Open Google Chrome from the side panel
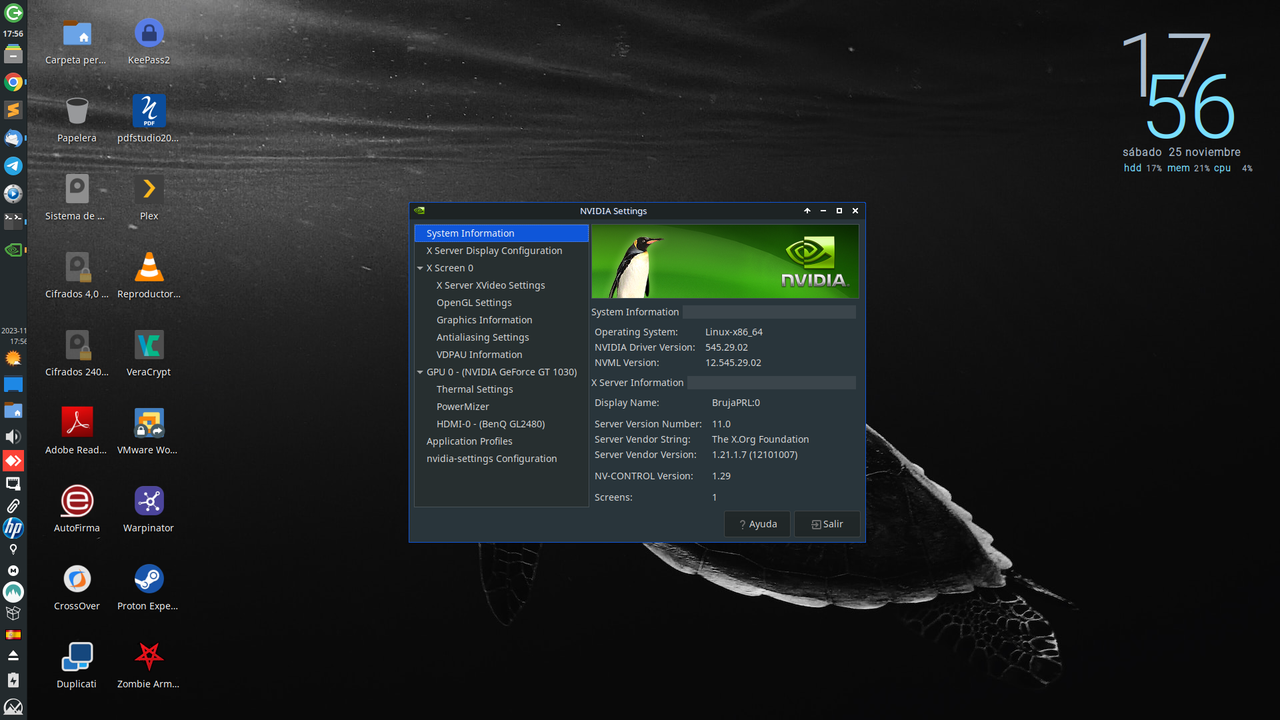This screenshot has height=720, width=1280. (13, 82)
